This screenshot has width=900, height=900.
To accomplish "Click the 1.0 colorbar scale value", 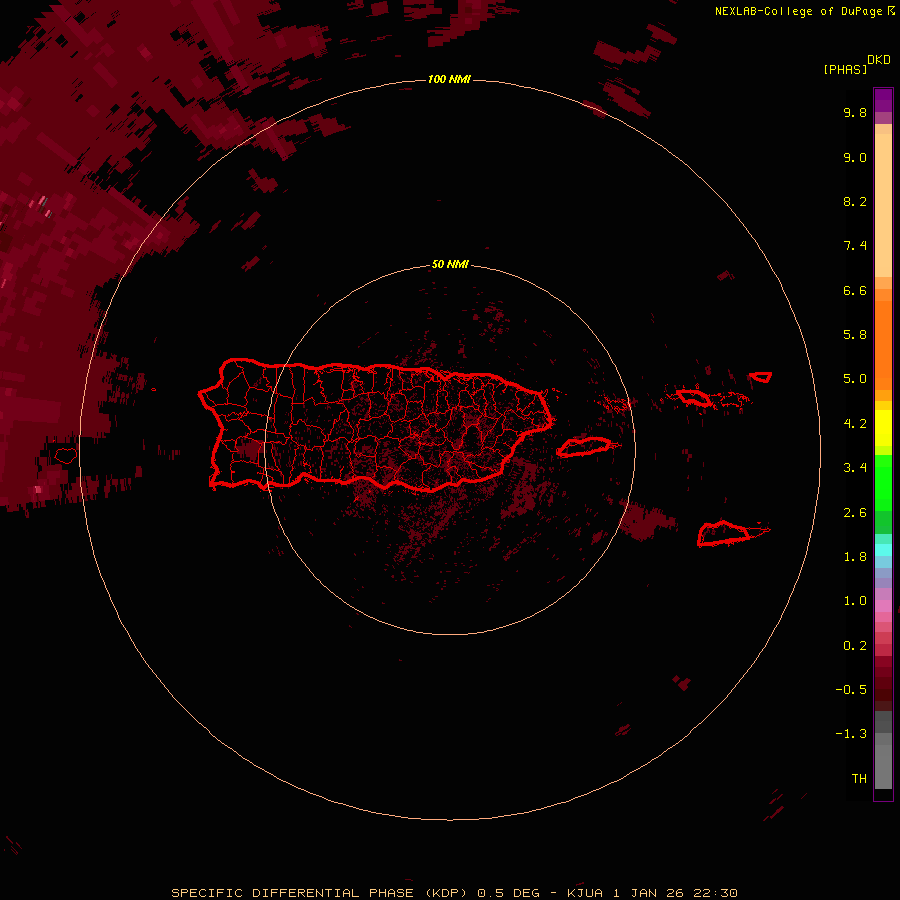I will 855,601.
